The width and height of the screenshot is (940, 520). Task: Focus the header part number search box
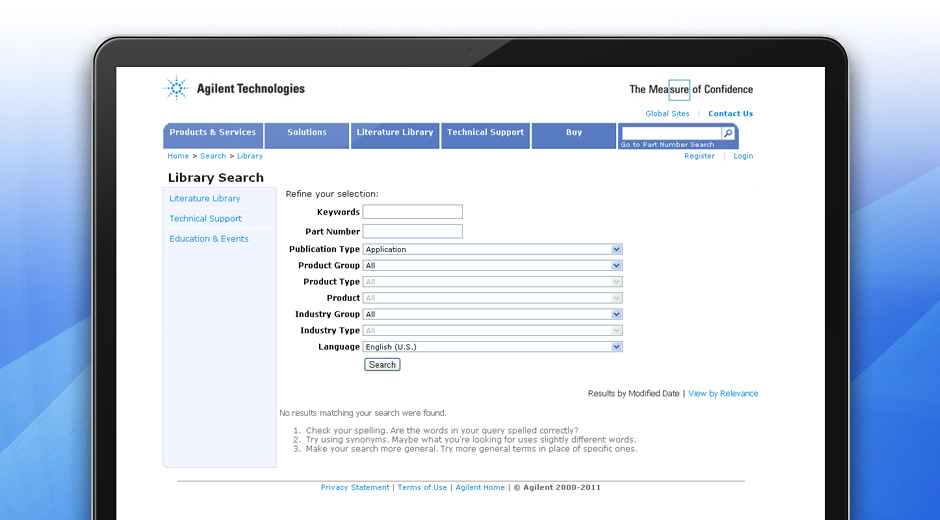click(671, 133)
